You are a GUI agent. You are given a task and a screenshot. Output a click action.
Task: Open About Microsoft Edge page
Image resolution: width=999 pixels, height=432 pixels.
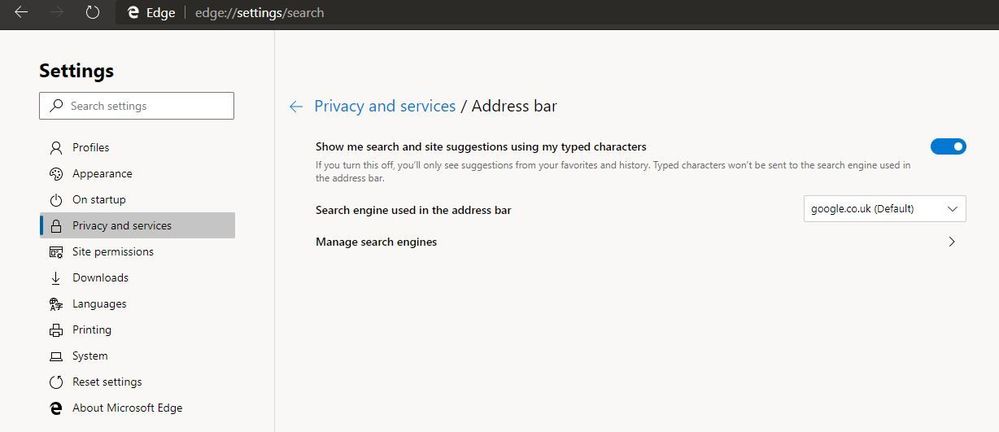(x=137, y=408)
